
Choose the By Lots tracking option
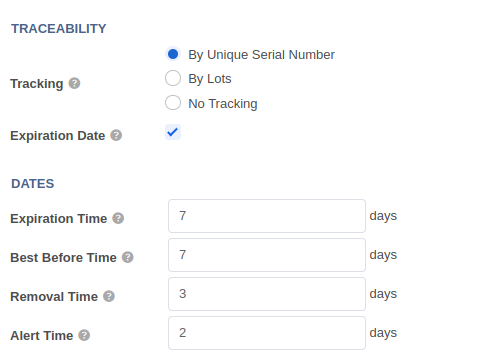(x=173, y=78)
